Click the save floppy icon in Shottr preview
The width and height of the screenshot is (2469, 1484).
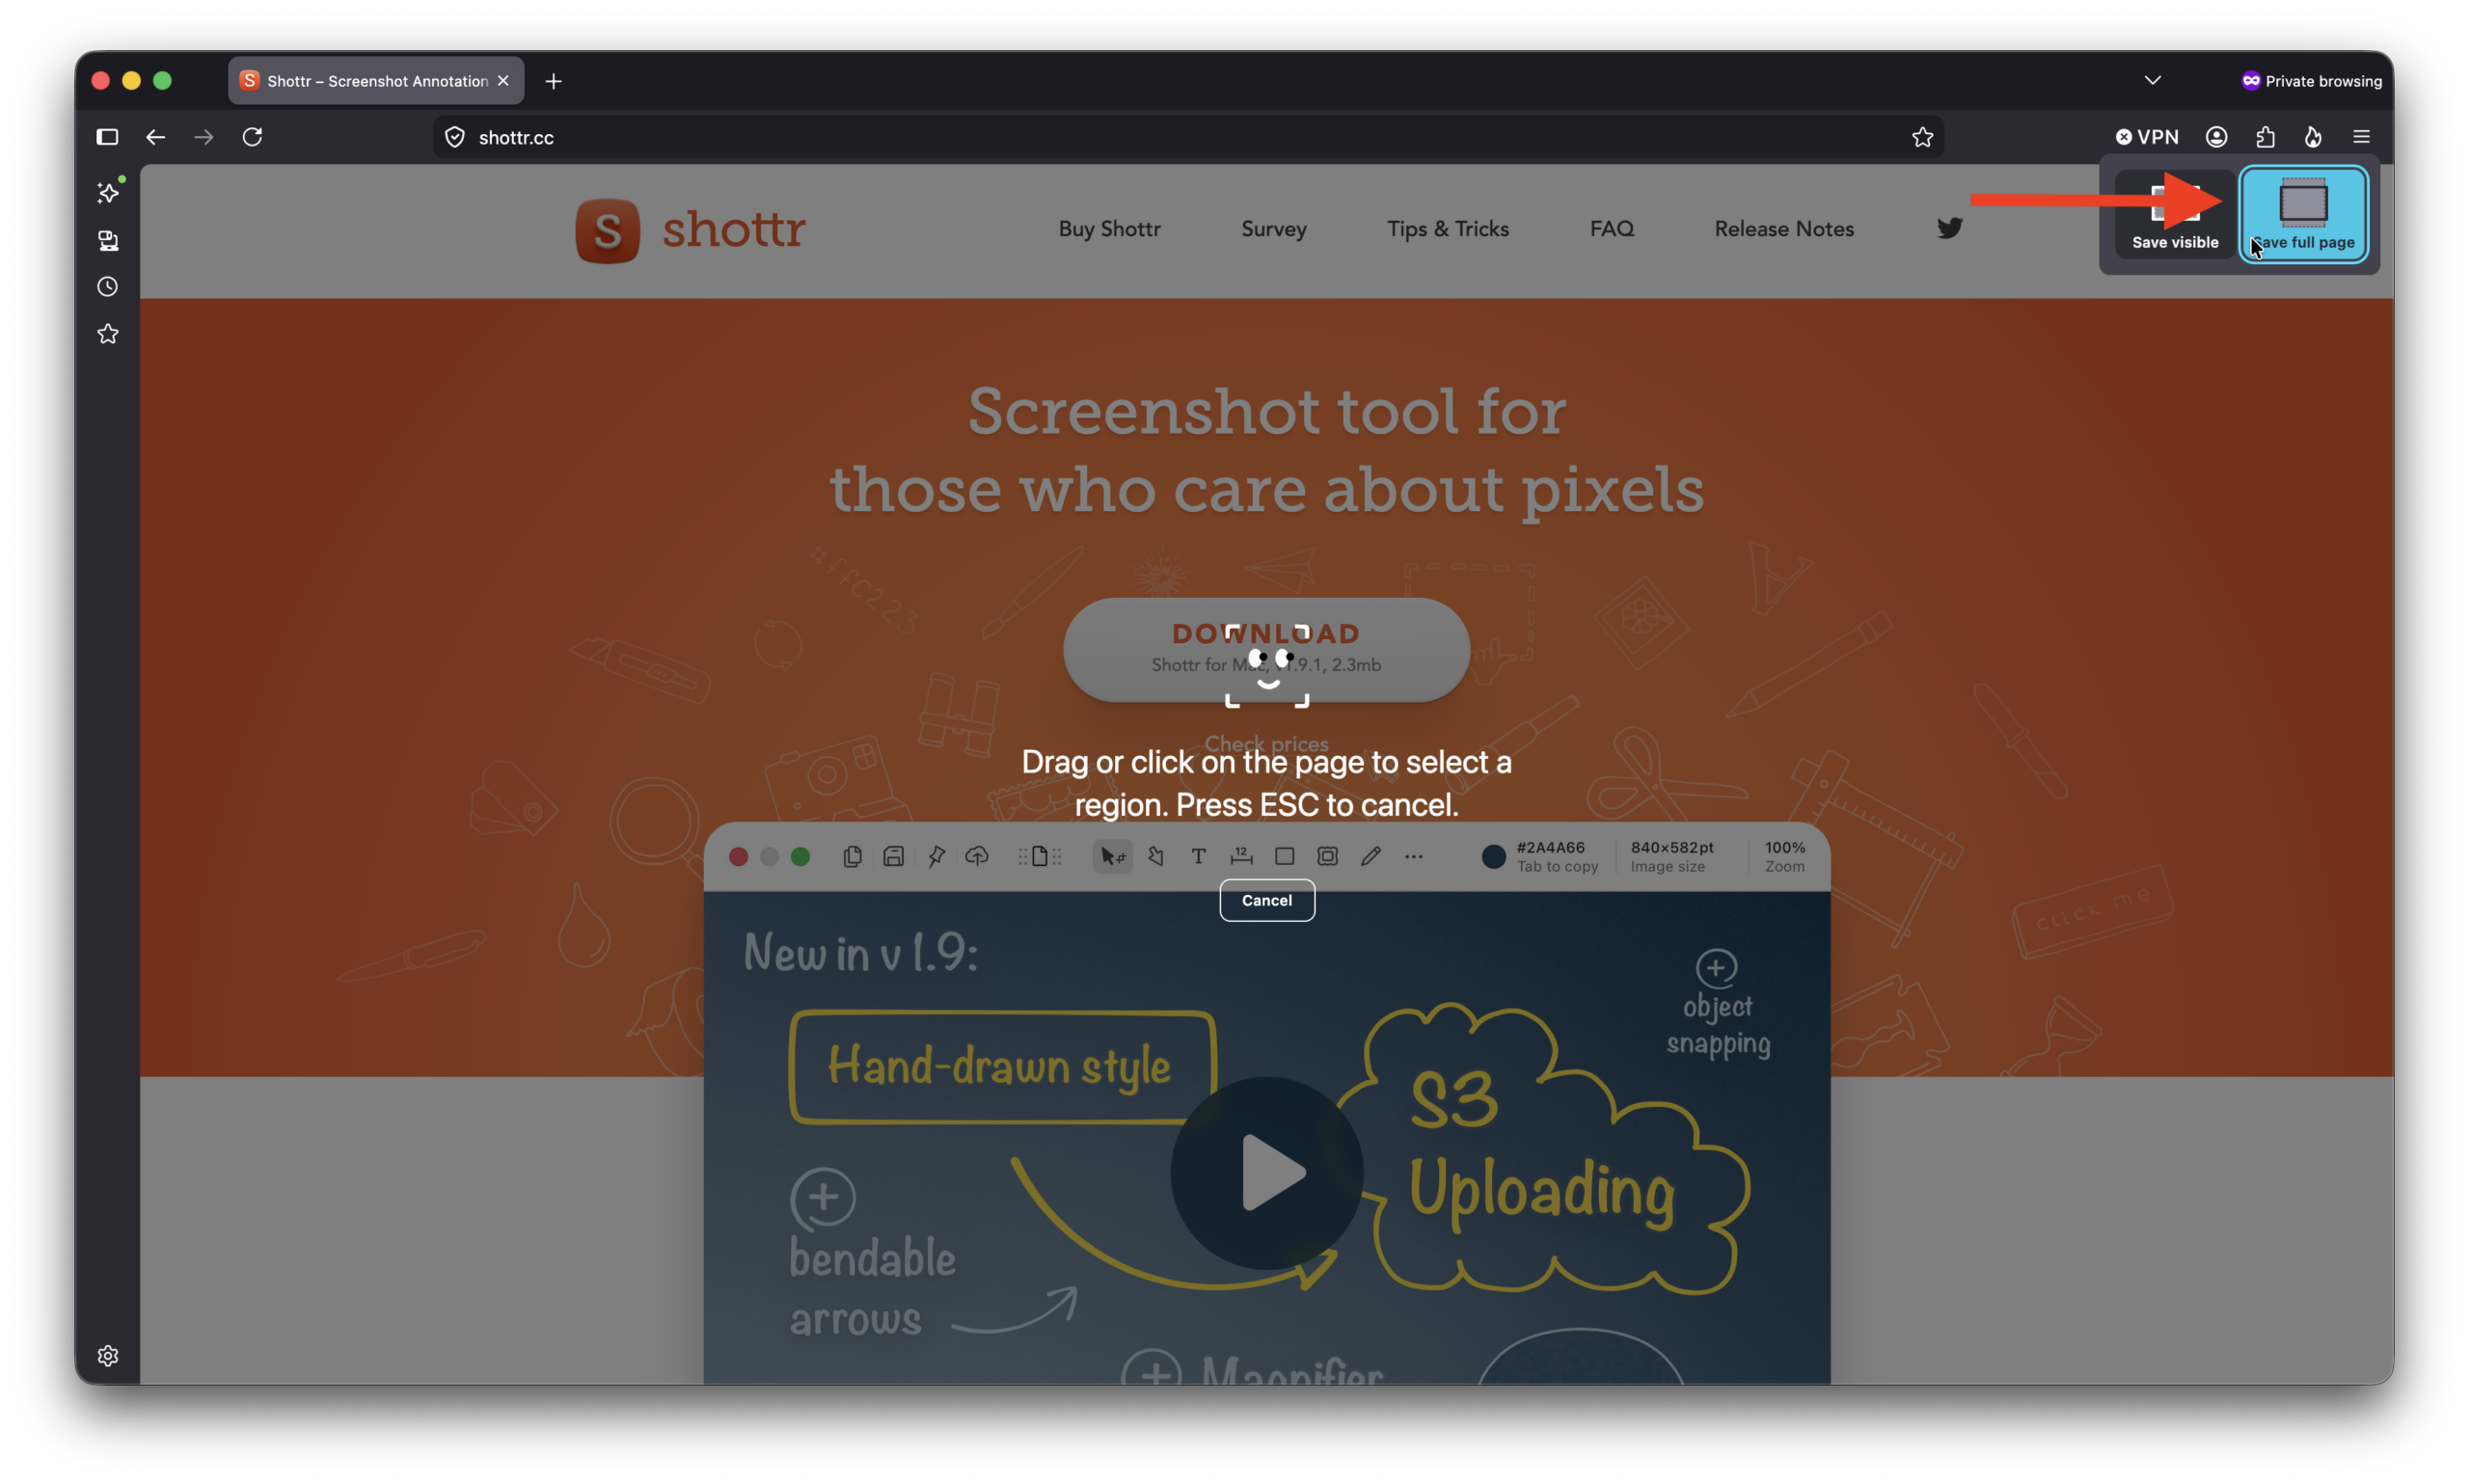893,856
